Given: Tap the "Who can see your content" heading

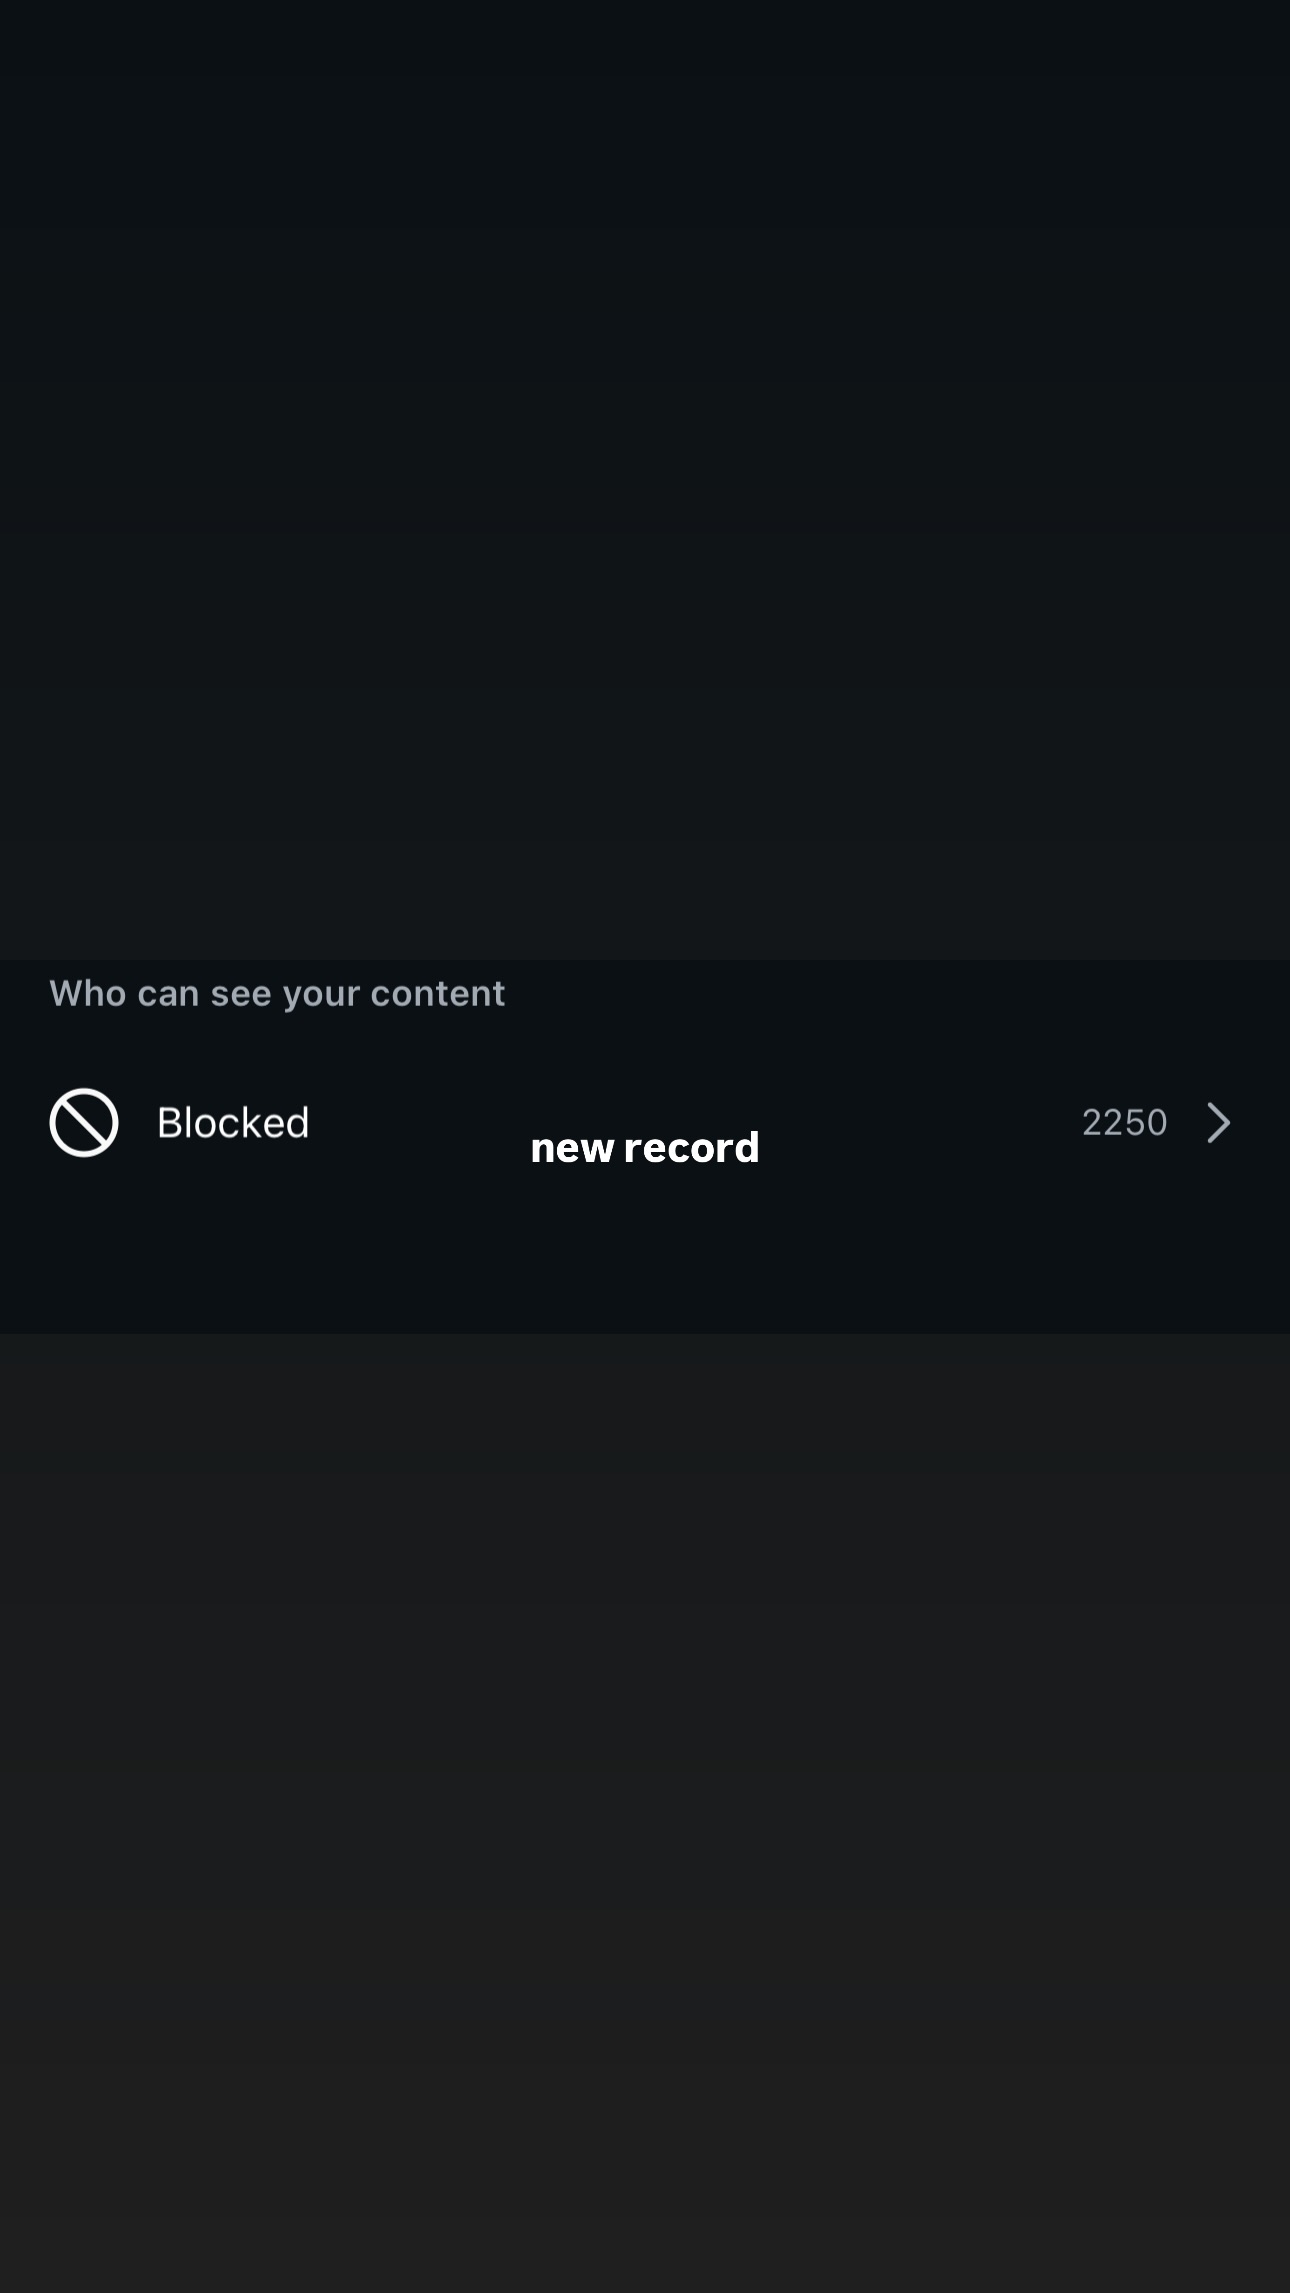Looking at the screenshot, I should pos(277,993).
